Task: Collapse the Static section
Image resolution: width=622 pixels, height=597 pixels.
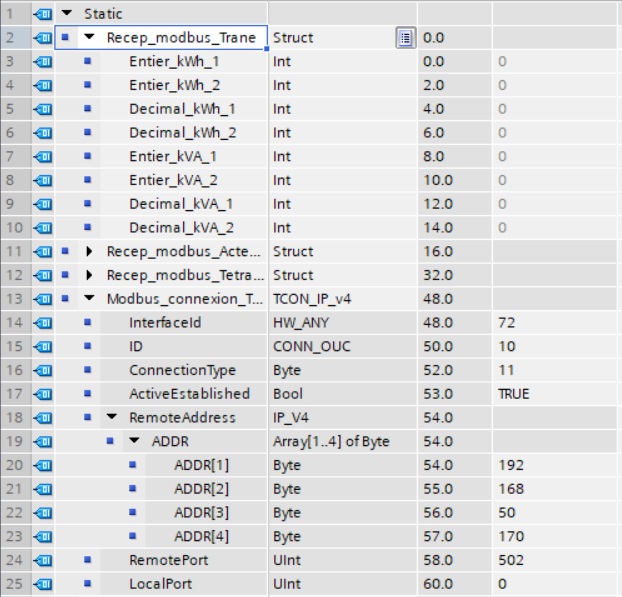Action: pyautogui.click(x=67, y=14)
